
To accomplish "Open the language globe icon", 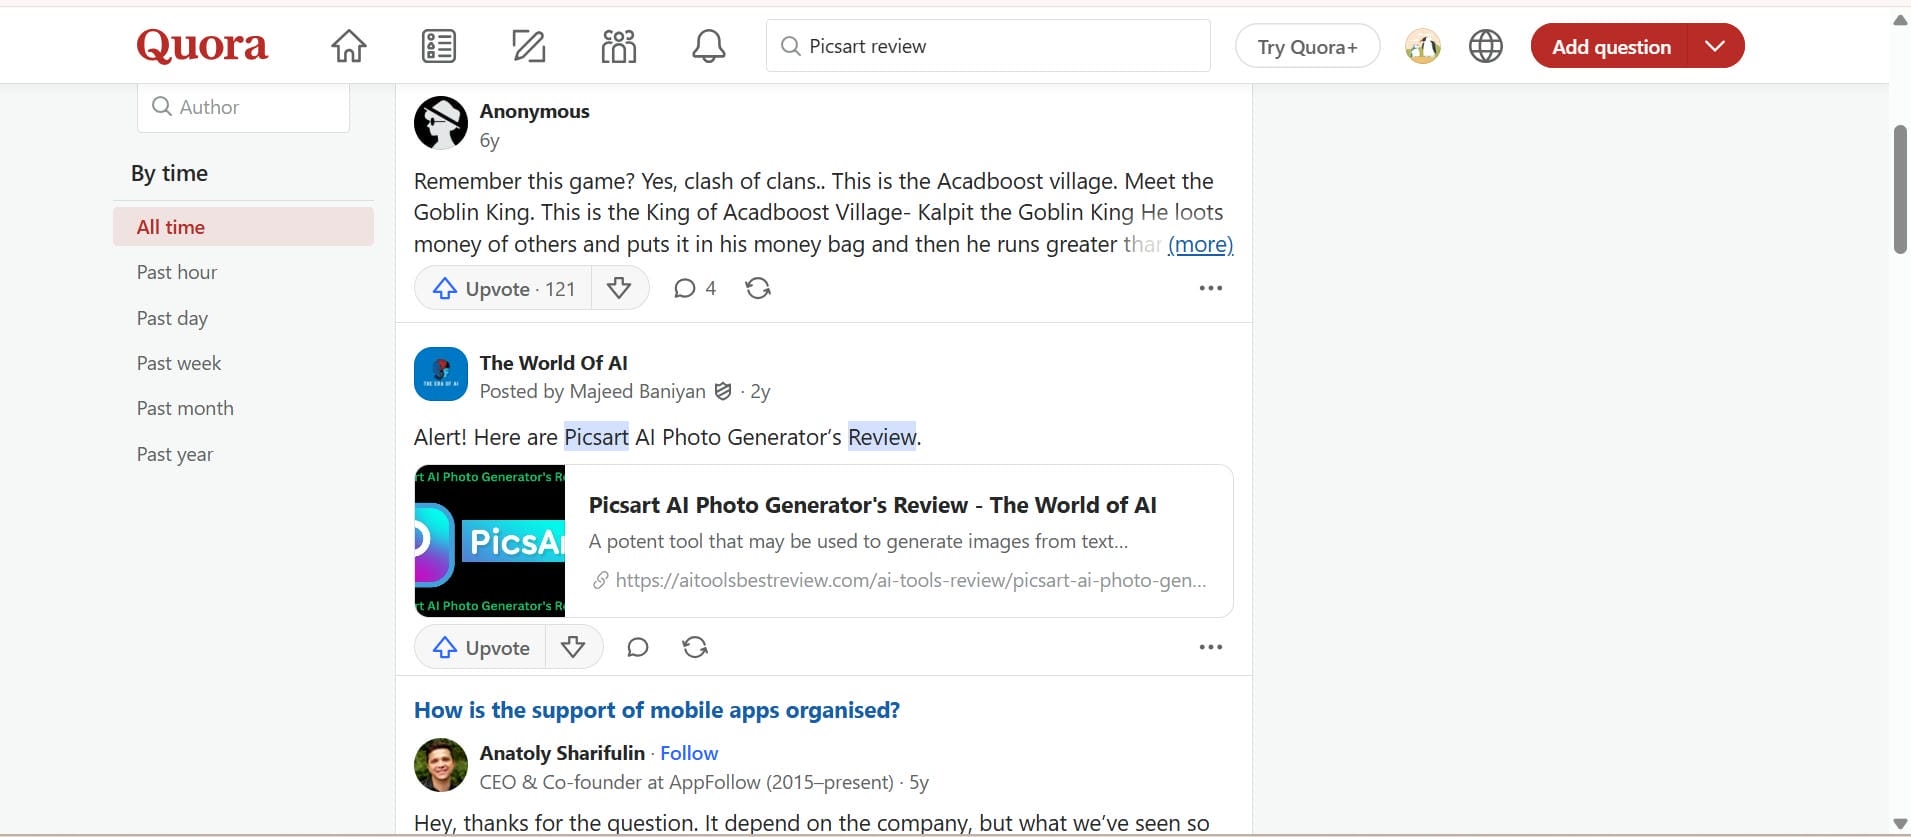I will (x=1486, y=46).
